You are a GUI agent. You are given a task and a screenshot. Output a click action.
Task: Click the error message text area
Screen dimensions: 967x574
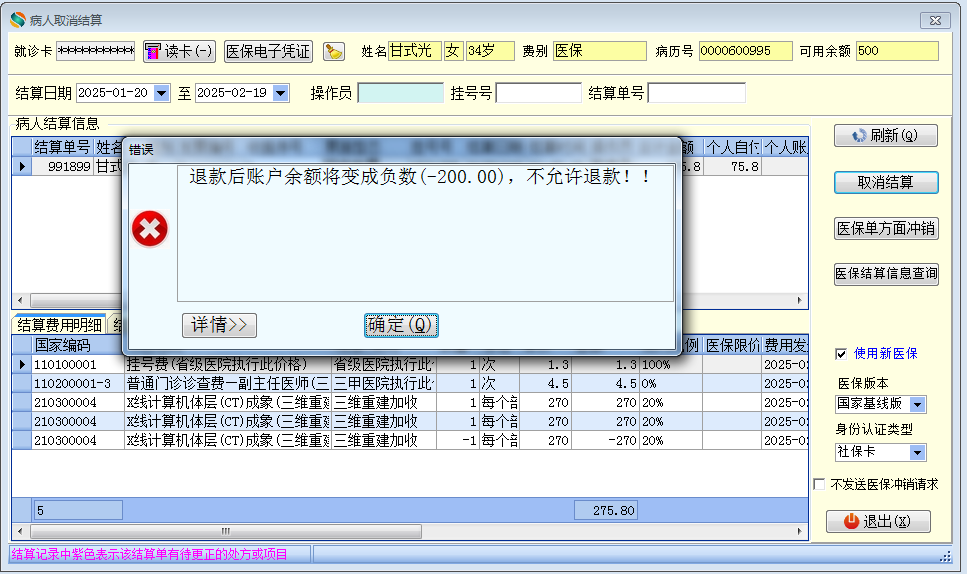point(426,233)
